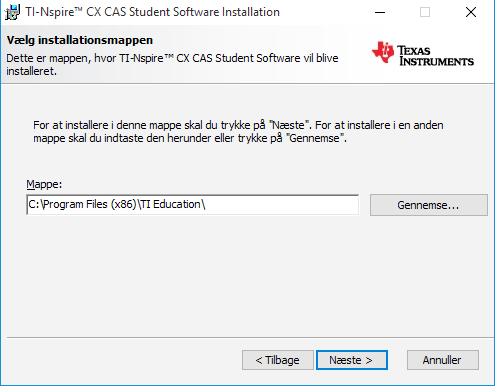Click the Dette er mappen description text
The height and width of the screenshot is (386, 495).
[172, 64]
